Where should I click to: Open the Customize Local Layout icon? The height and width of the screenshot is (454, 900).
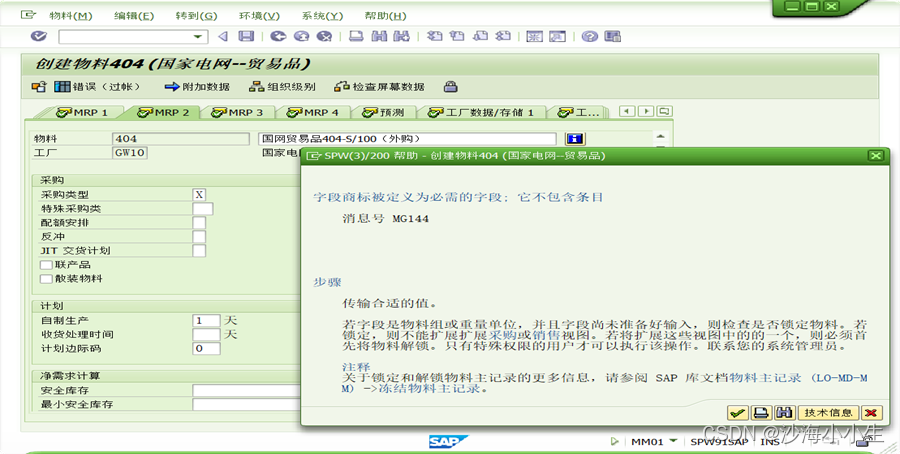point(612,37)
